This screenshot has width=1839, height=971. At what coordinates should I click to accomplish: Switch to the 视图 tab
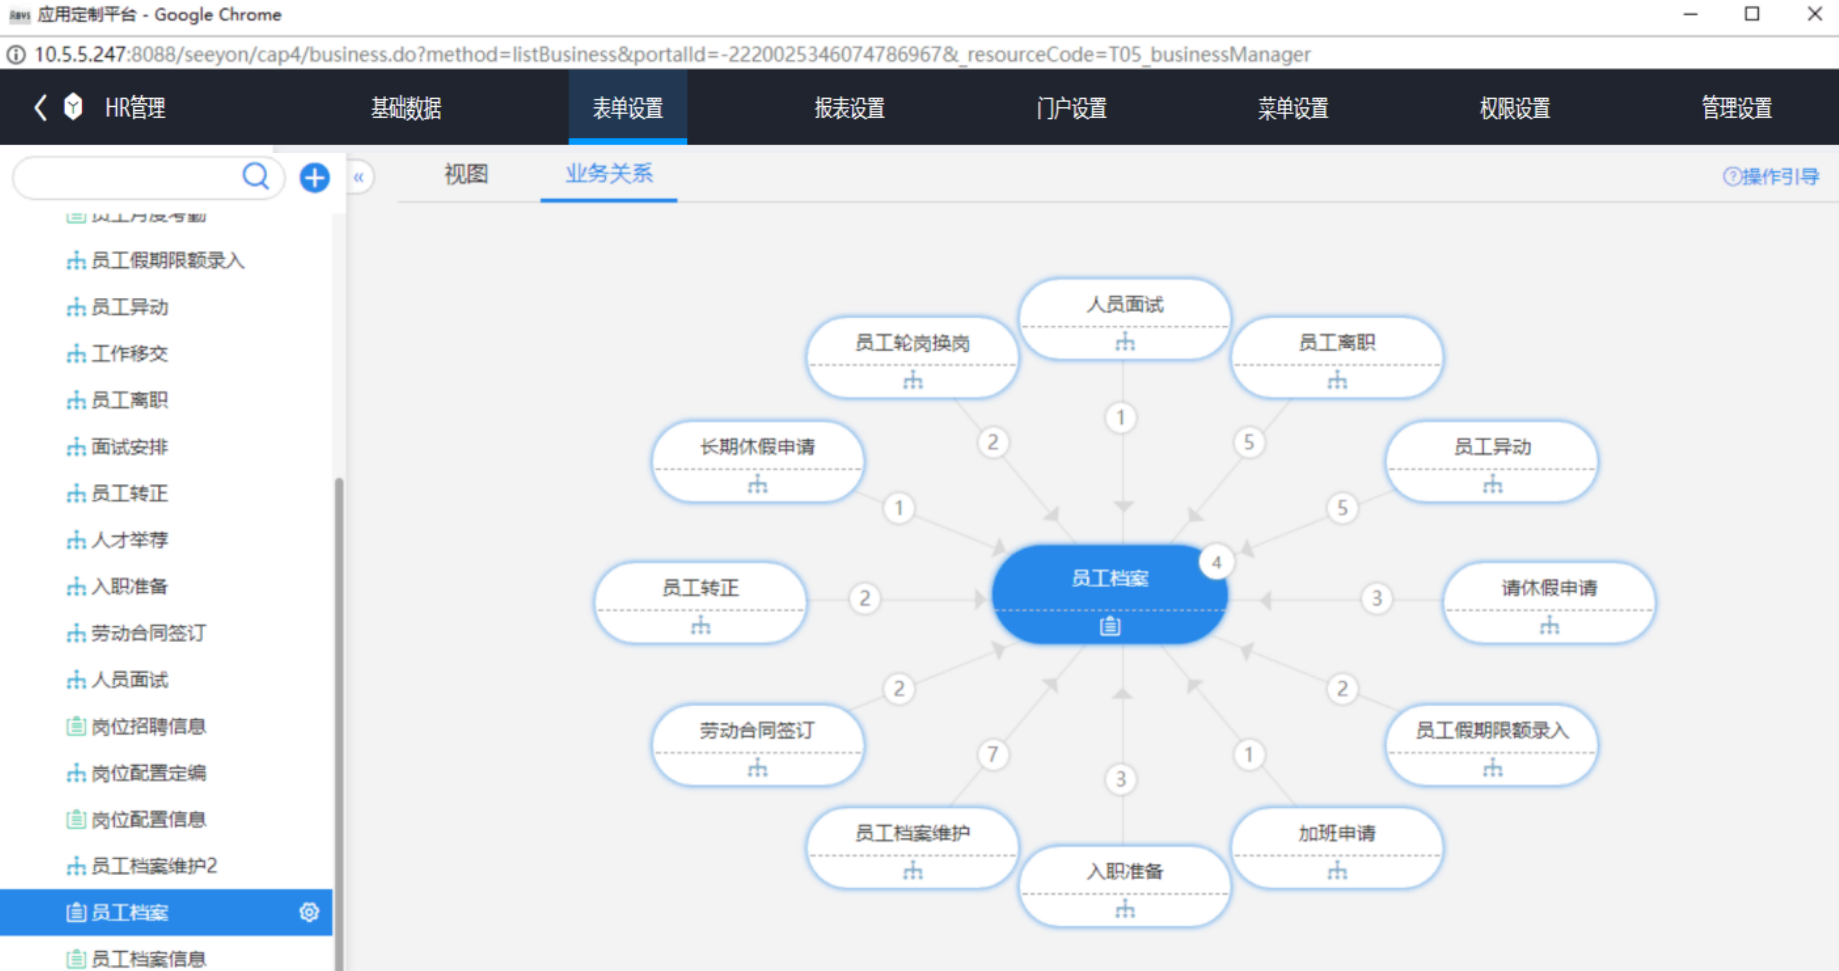pyautogui.click(x=466, y=174)
